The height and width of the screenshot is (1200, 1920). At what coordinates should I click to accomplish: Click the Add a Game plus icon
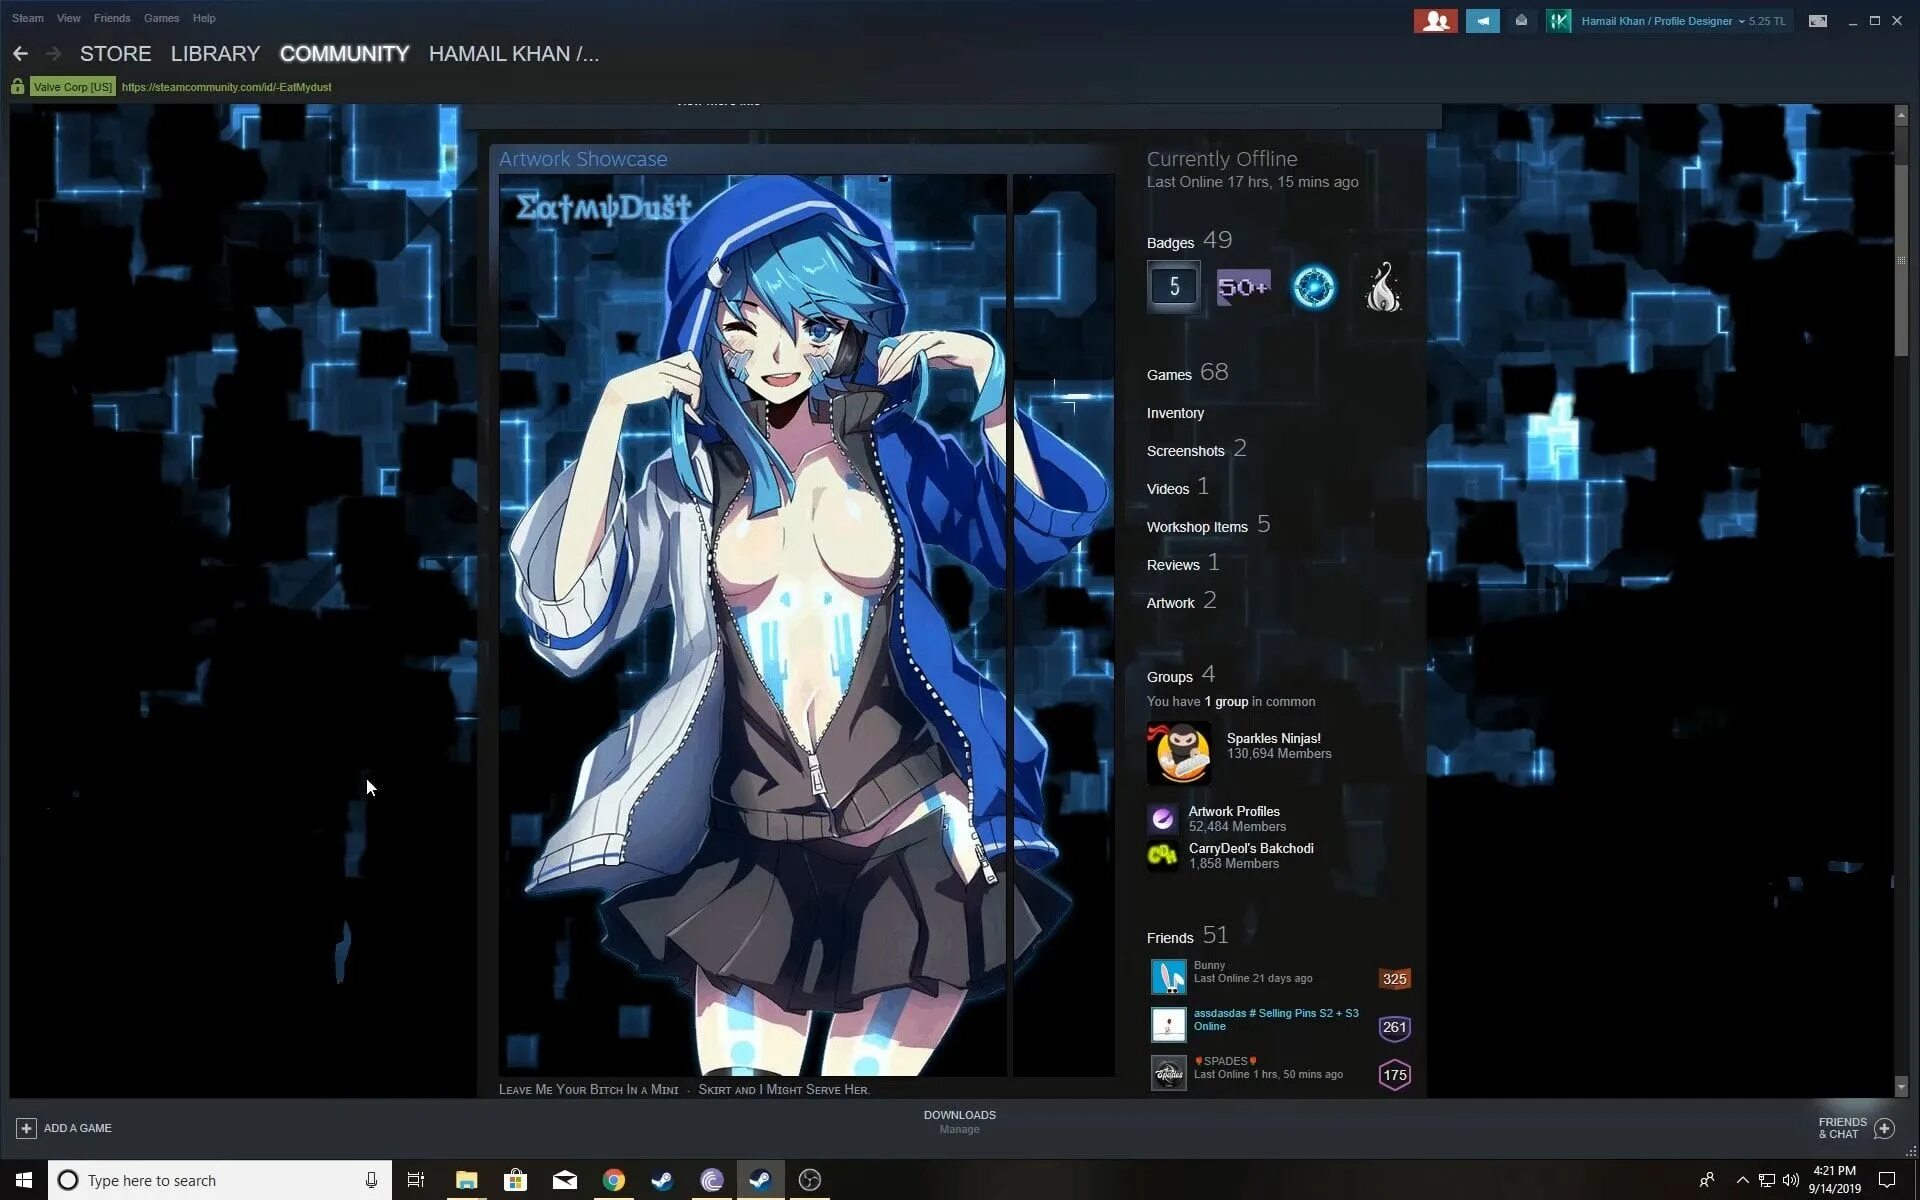(26, 1128)
